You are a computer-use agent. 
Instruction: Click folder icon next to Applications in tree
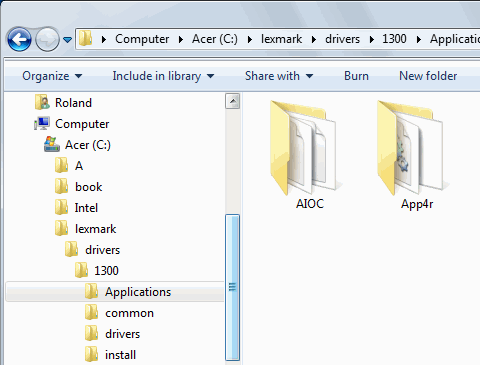point(92,291)
